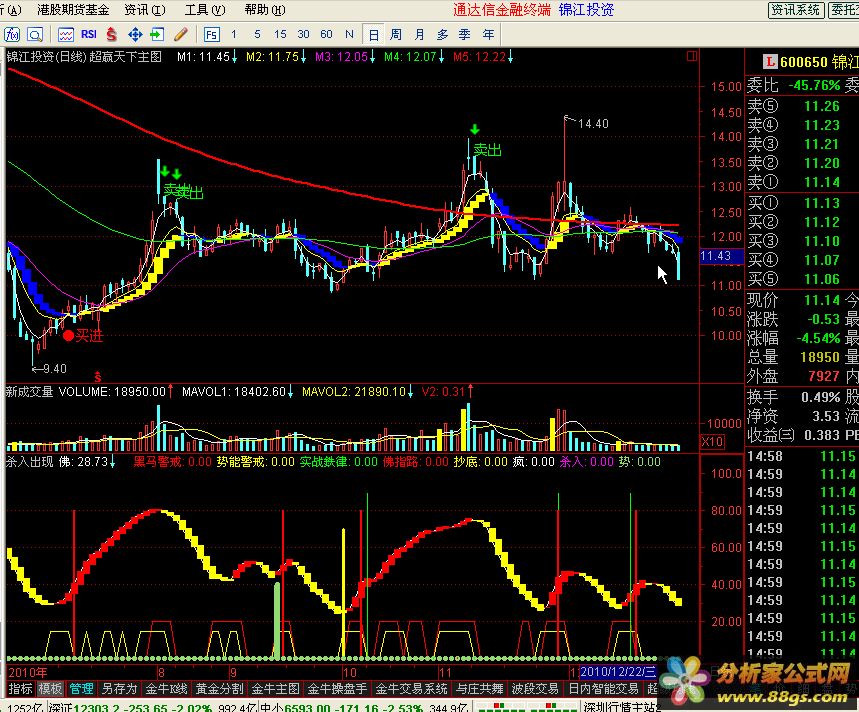Click MAVOL2: 21890.10 indicator label

pyautogui.click(x=357, y=392)
